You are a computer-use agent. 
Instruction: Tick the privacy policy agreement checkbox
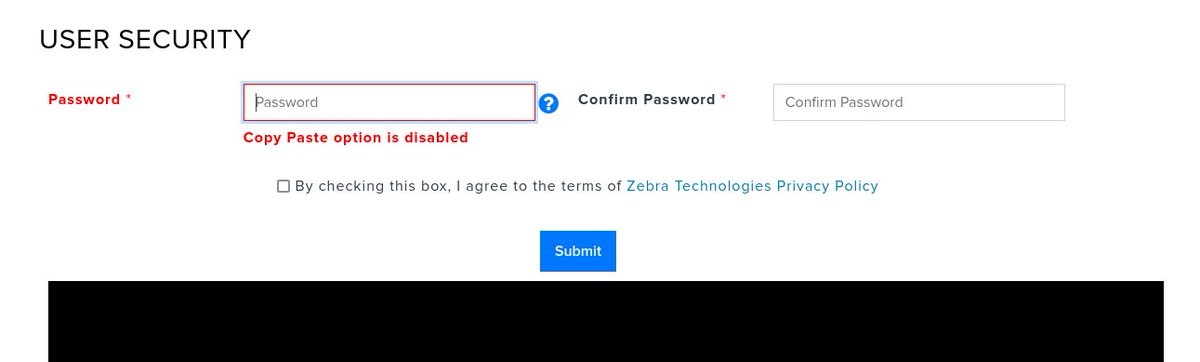point(284,186)
